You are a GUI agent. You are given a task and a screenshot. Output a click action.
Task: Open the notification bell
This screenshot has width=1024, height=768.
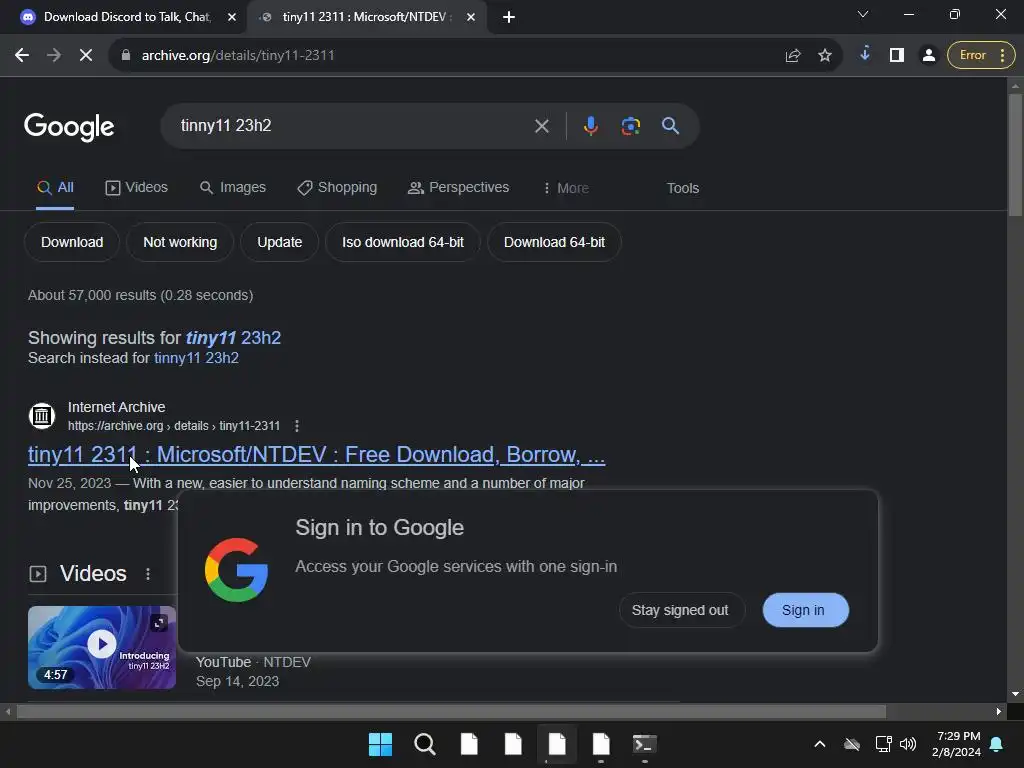(x=997, y=744)
